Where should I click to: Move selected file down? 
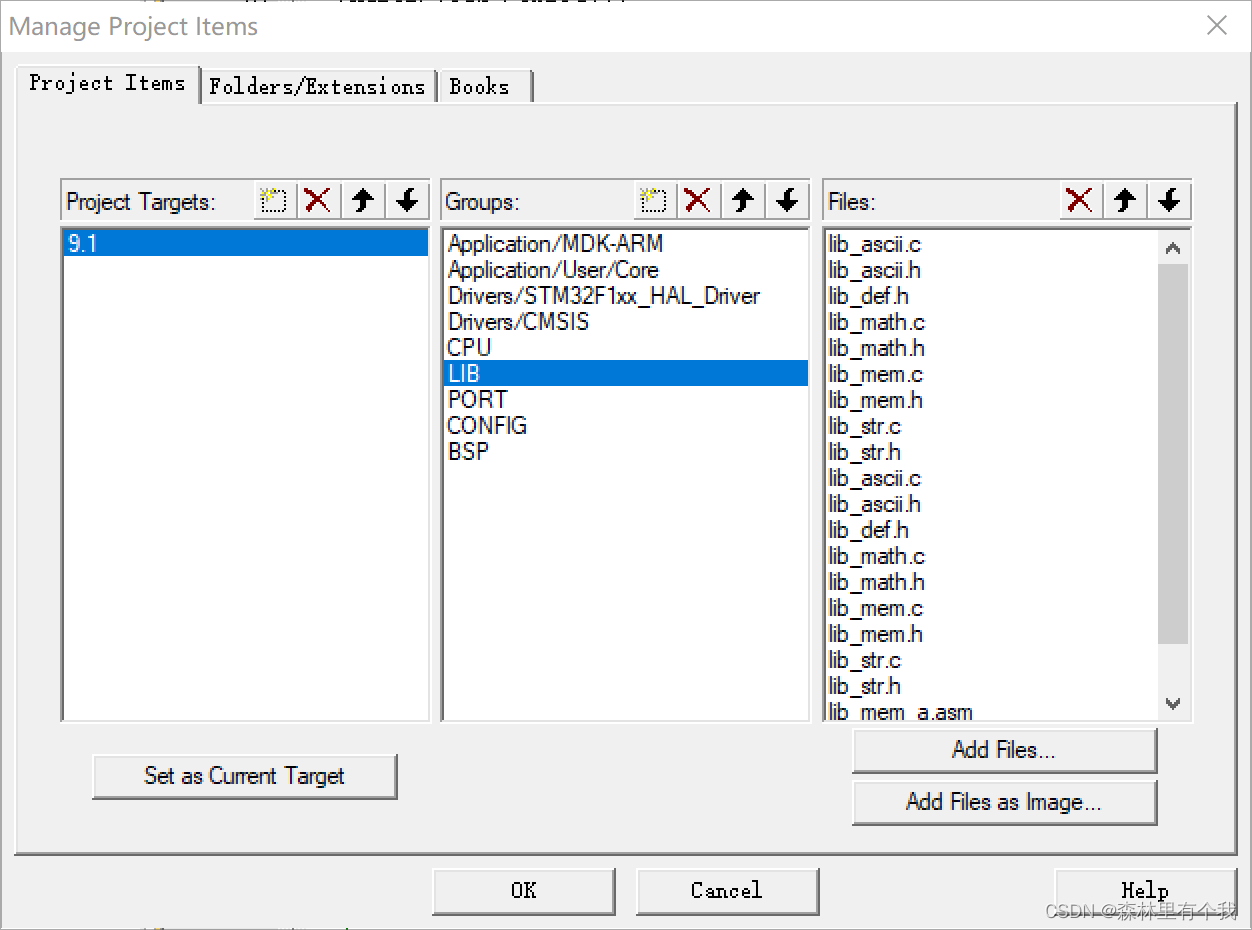pyautogui.click(x=1169, y=200)
